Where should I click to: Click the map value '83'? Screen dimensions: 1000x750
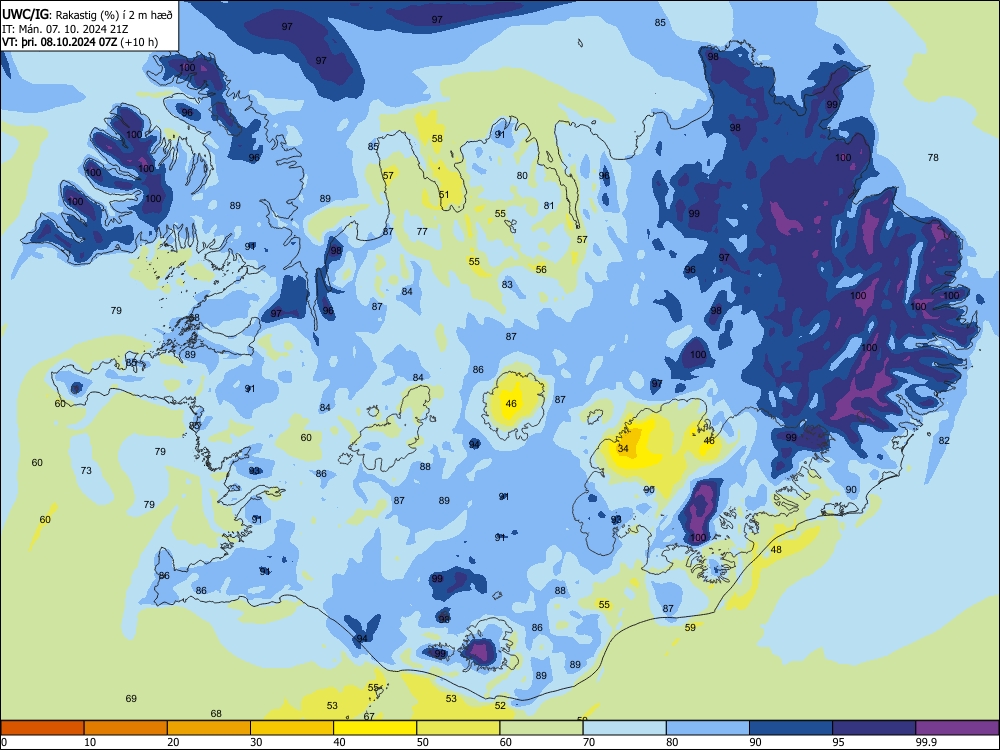point(507,284)
